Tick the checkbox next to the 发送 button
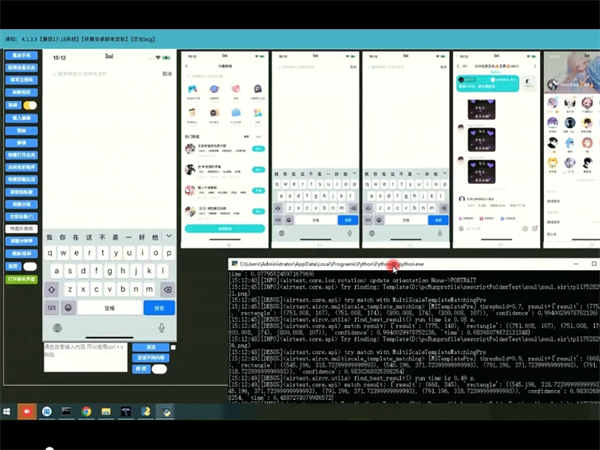Screen dimensions: 600x450 coord(172,347)
